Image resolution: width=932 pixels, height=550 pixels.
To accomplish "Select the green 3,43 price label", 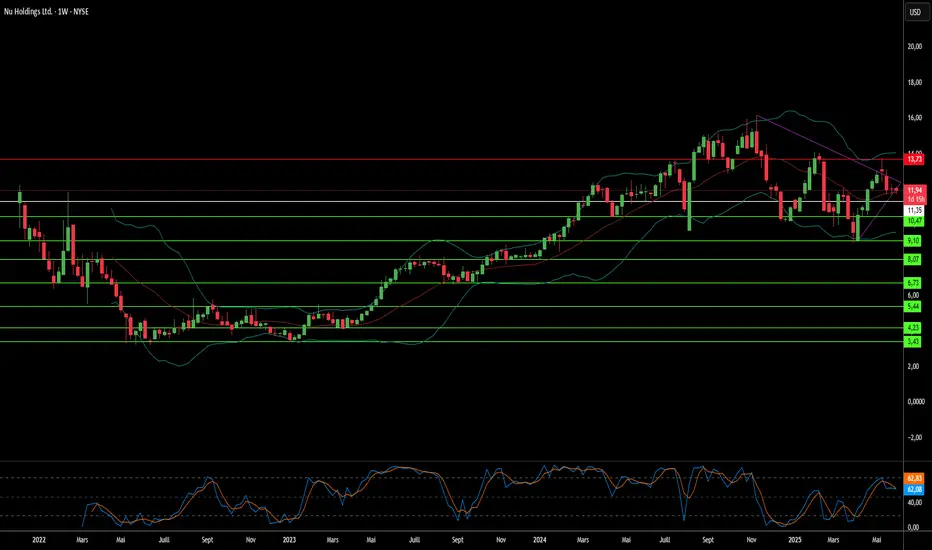I will pyautogui.click(x=913, y=341).
